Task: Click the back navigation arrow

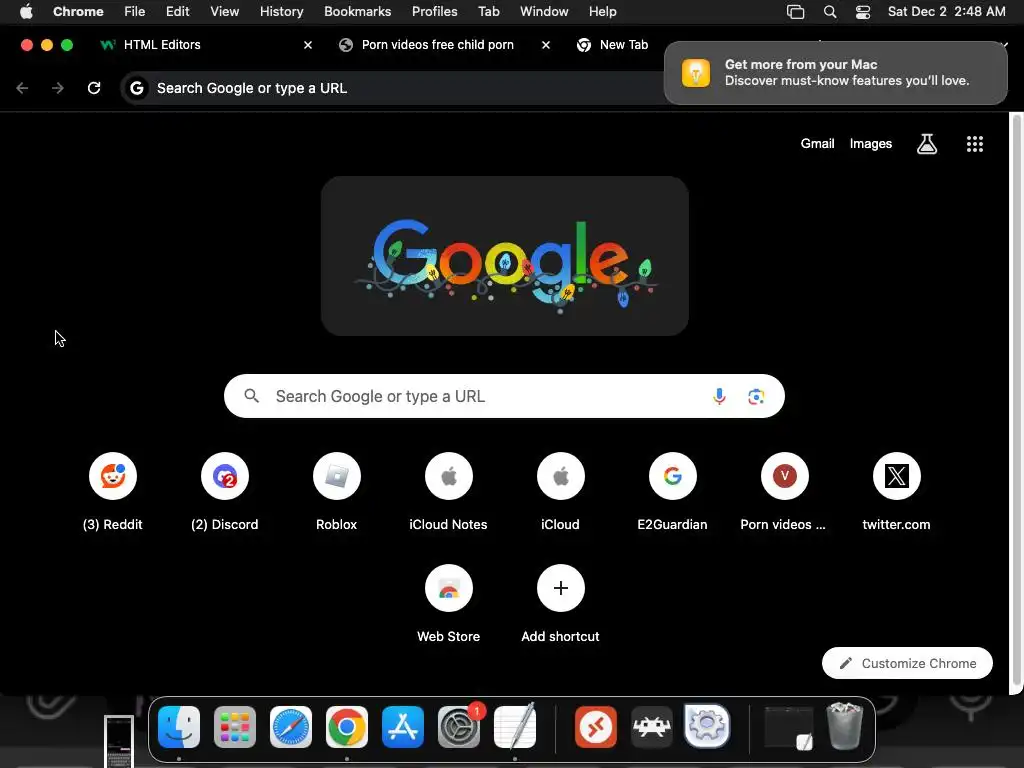Action: point(22,88)
